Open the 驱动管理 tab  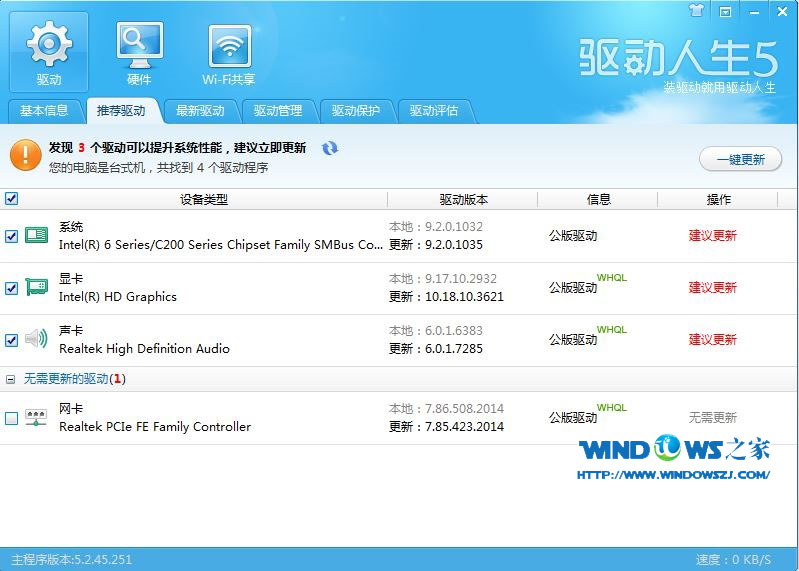click(x=278, y=111)
